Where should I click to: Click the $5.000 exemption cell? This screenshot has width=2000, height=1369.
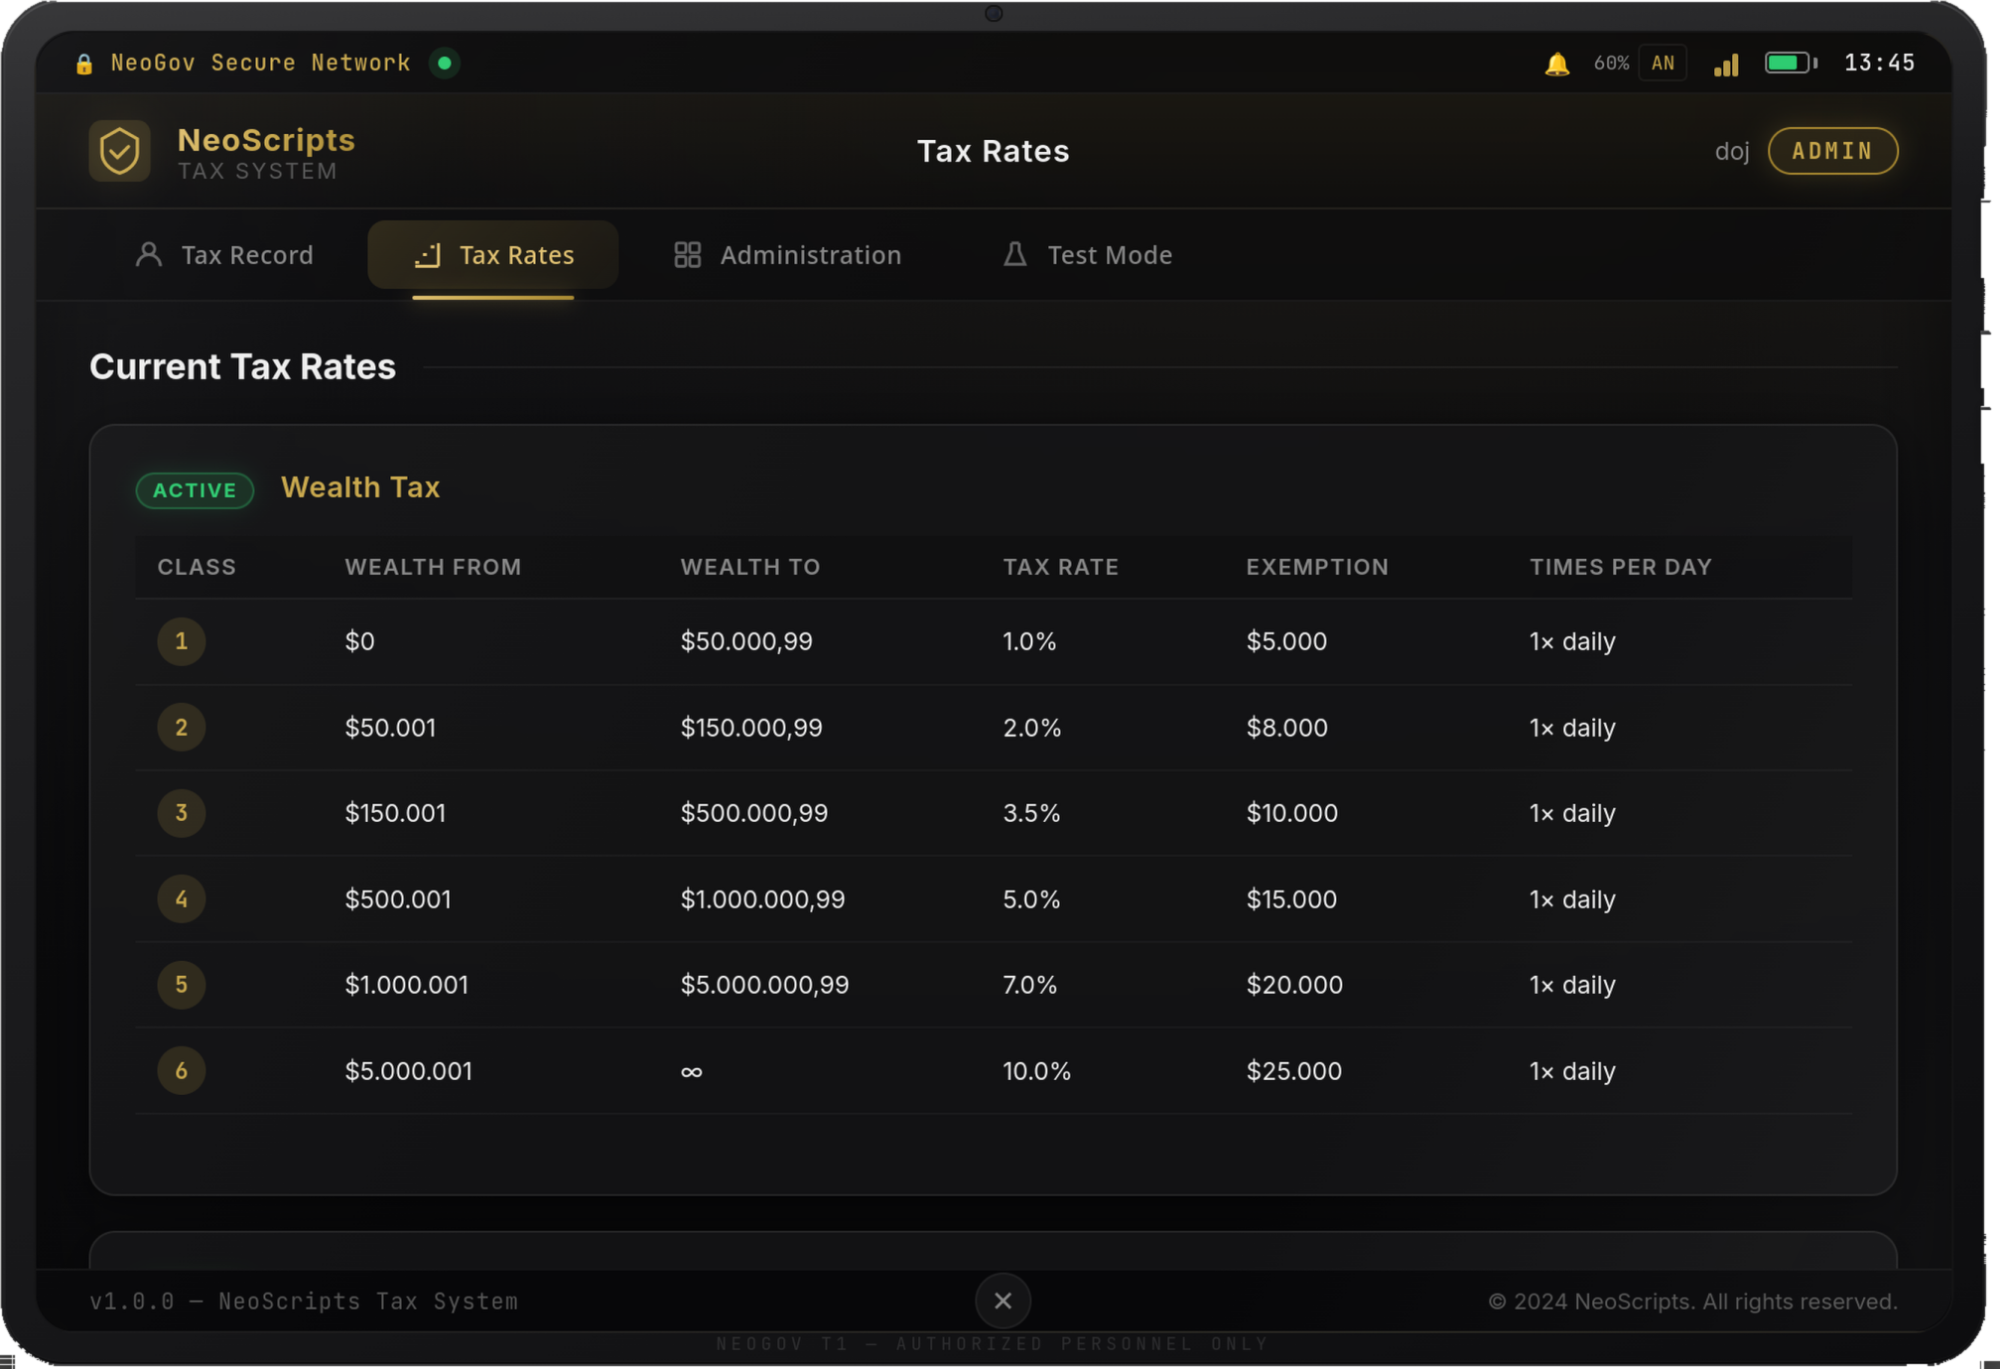[1286, 641]
